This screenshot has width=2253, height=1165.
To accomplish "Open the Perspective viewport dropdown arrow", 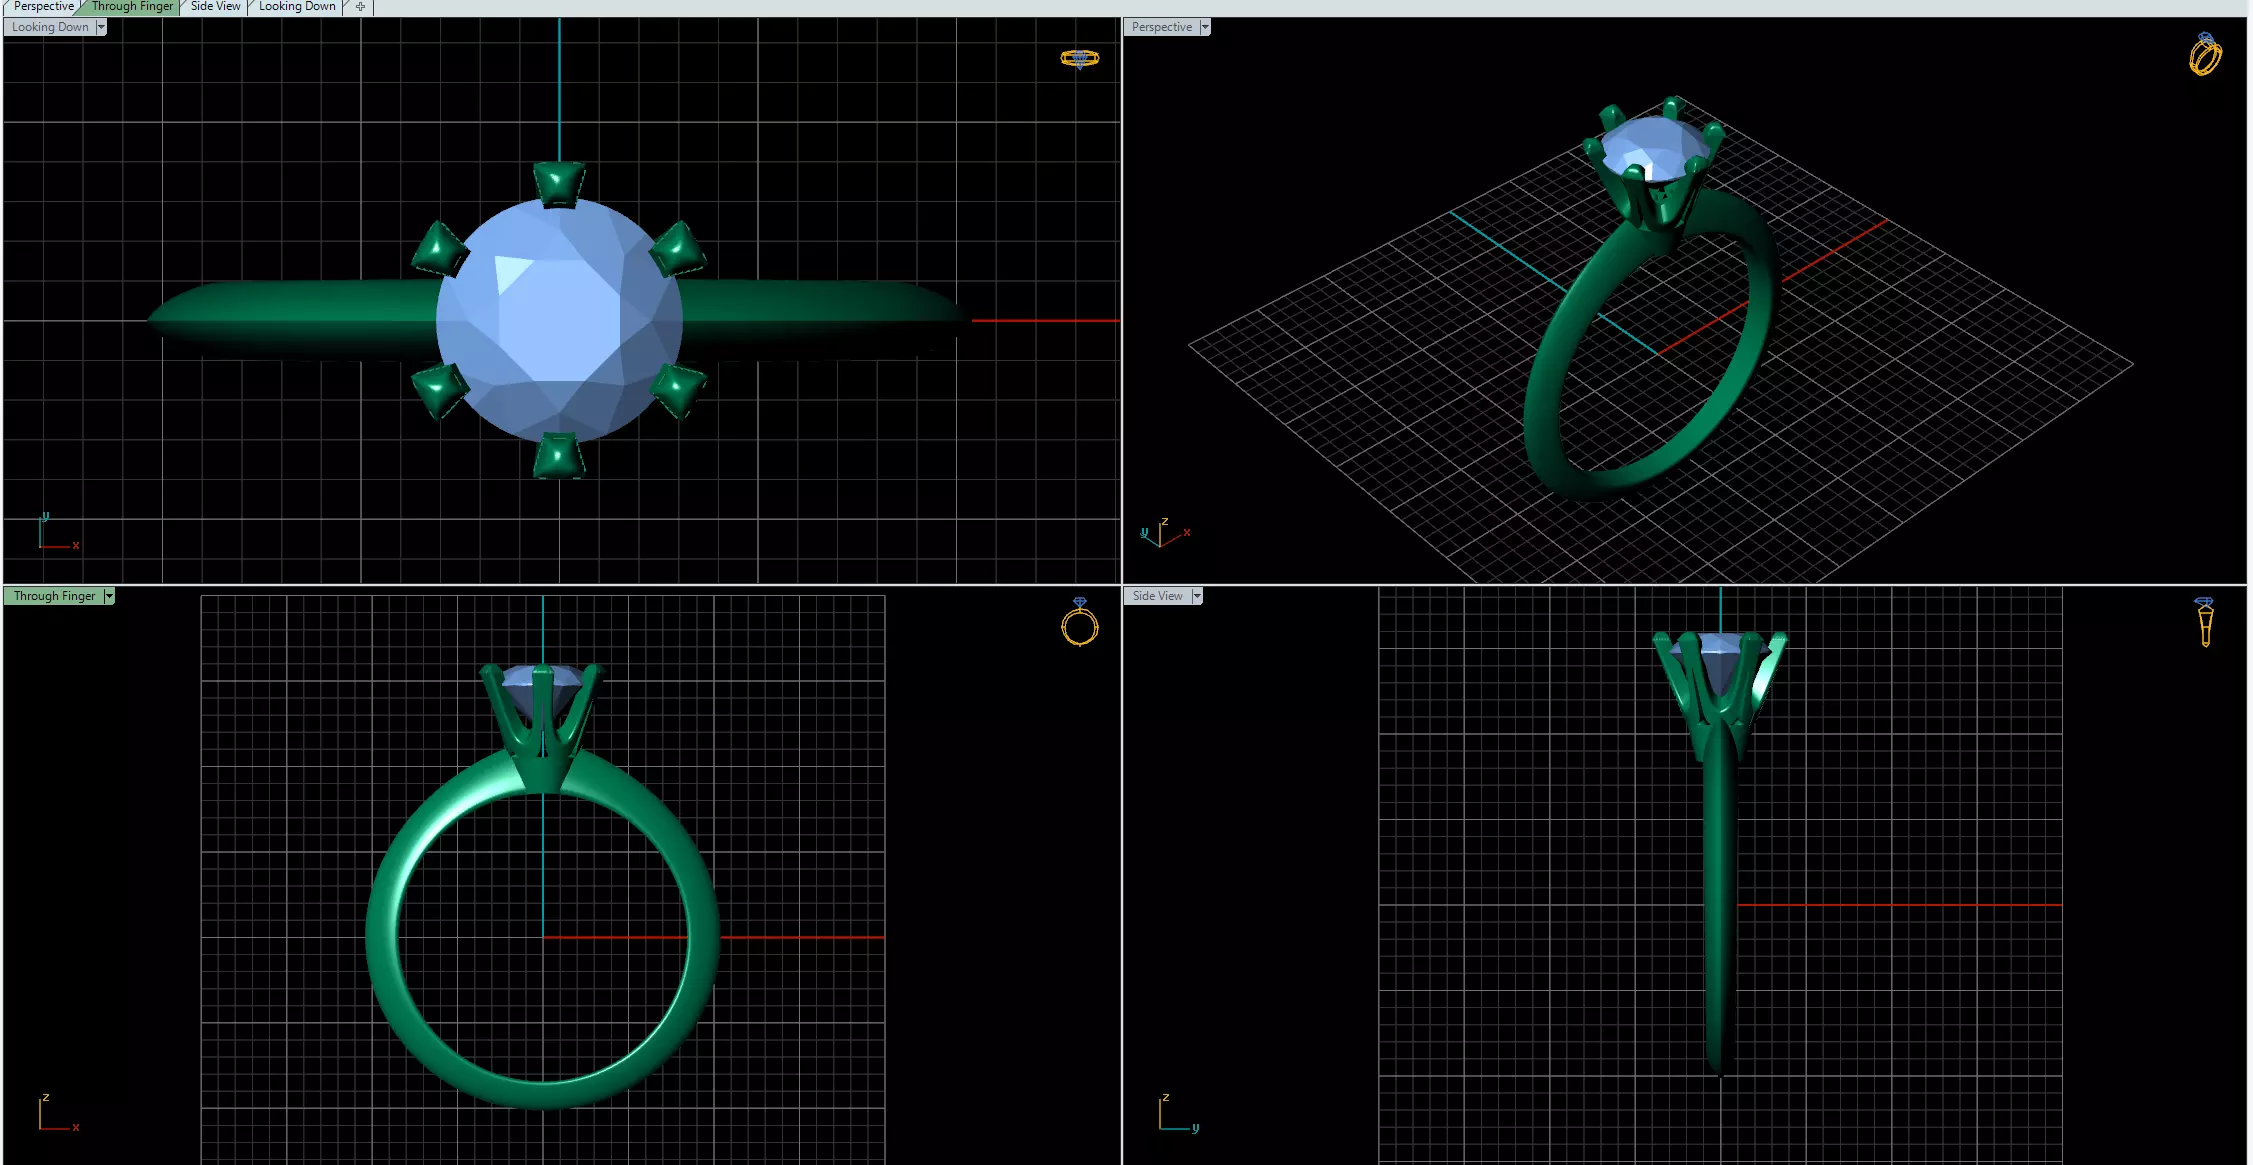I will (1205, 27).
